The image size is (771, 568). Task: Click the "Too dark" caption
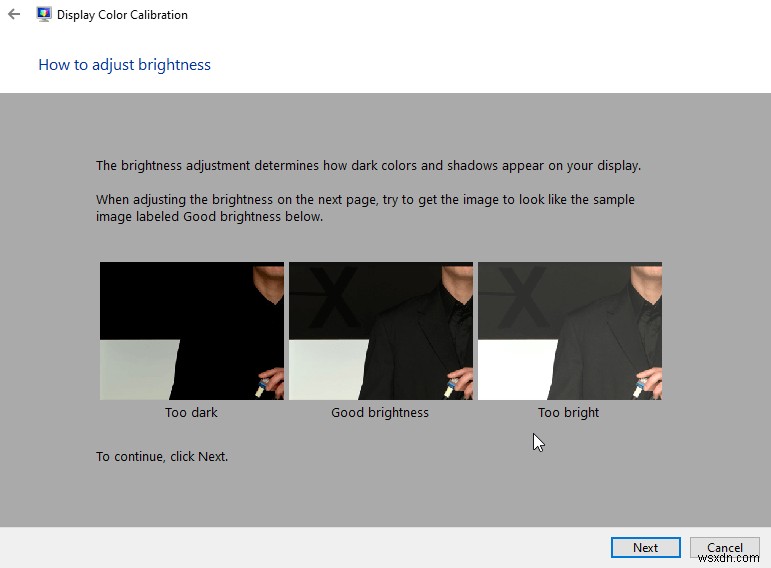click(x=191, y=412)
